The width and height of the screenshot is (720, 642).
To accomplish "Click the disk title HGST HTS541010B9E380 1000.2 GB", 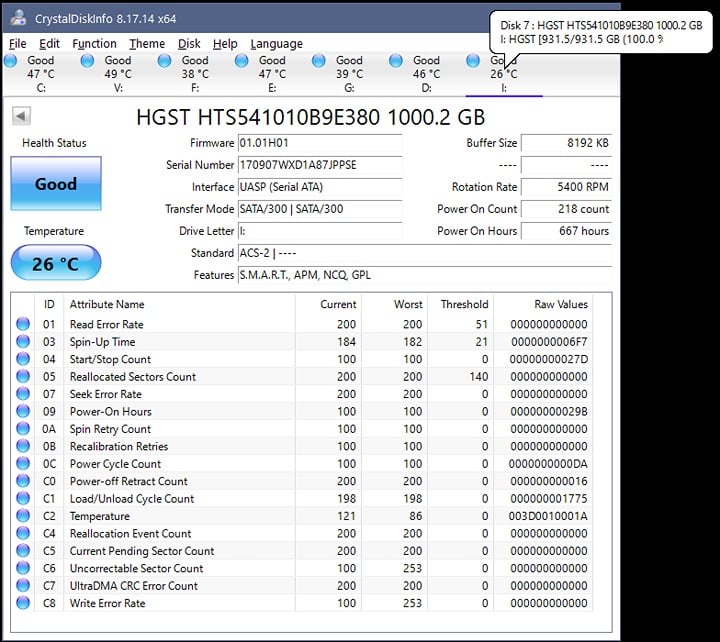I will (310, 117).
